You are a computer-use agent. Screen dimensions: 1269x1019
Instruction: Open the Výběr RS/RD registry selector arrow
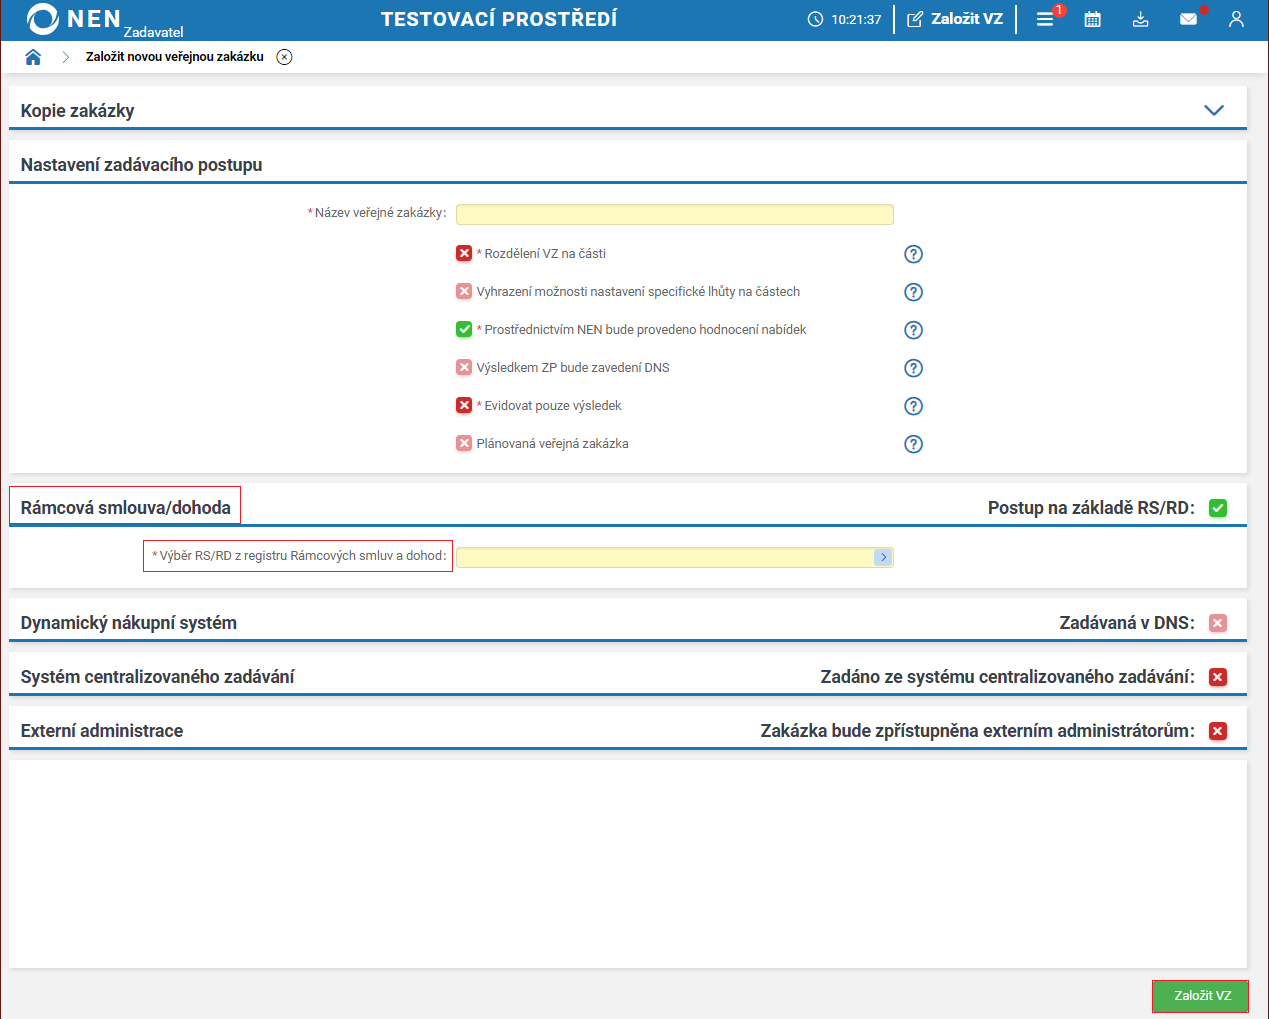(883, 557)
